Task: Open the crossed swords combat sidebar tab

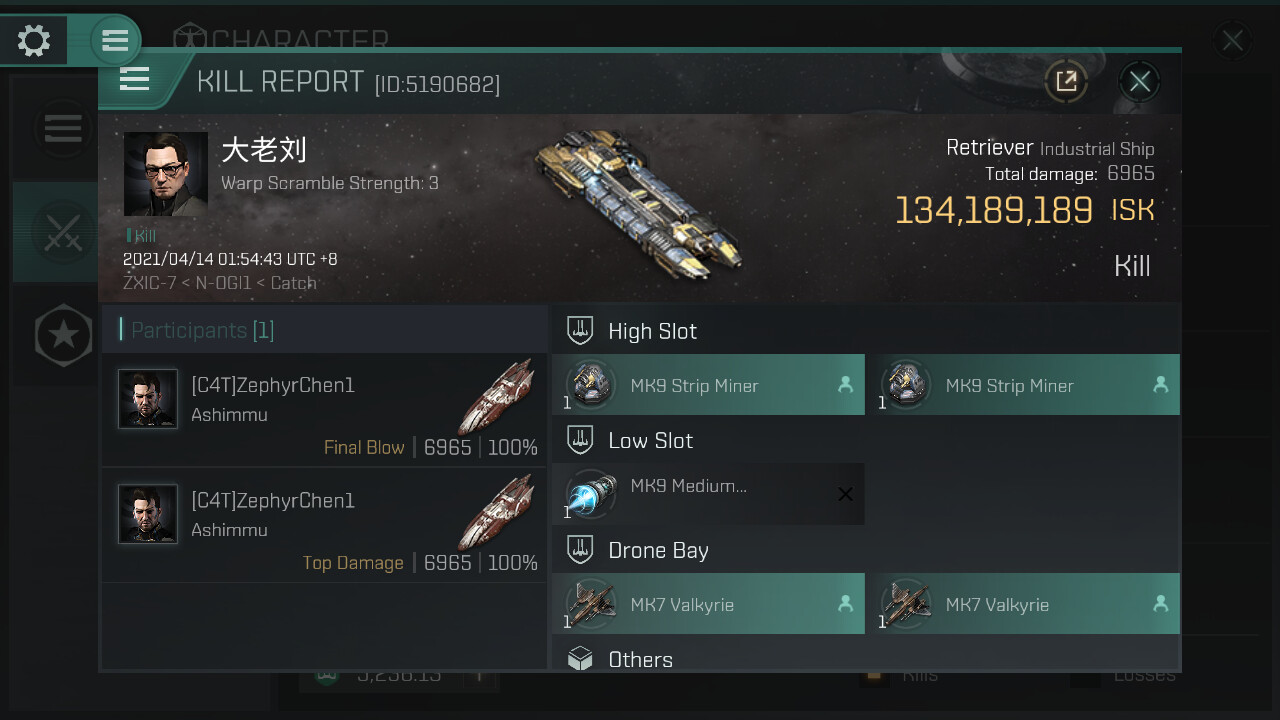Action: click(60, 232)
